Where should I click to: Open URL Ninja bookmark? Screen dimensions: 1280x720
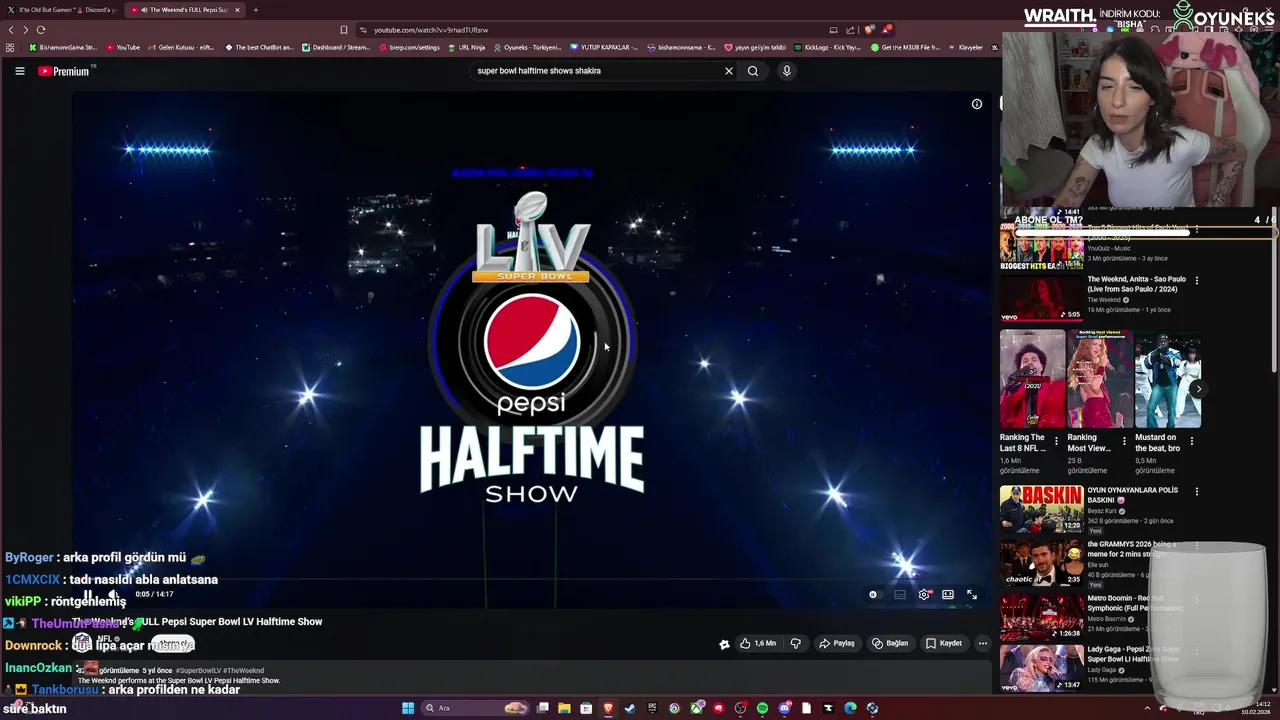point(467,47)
